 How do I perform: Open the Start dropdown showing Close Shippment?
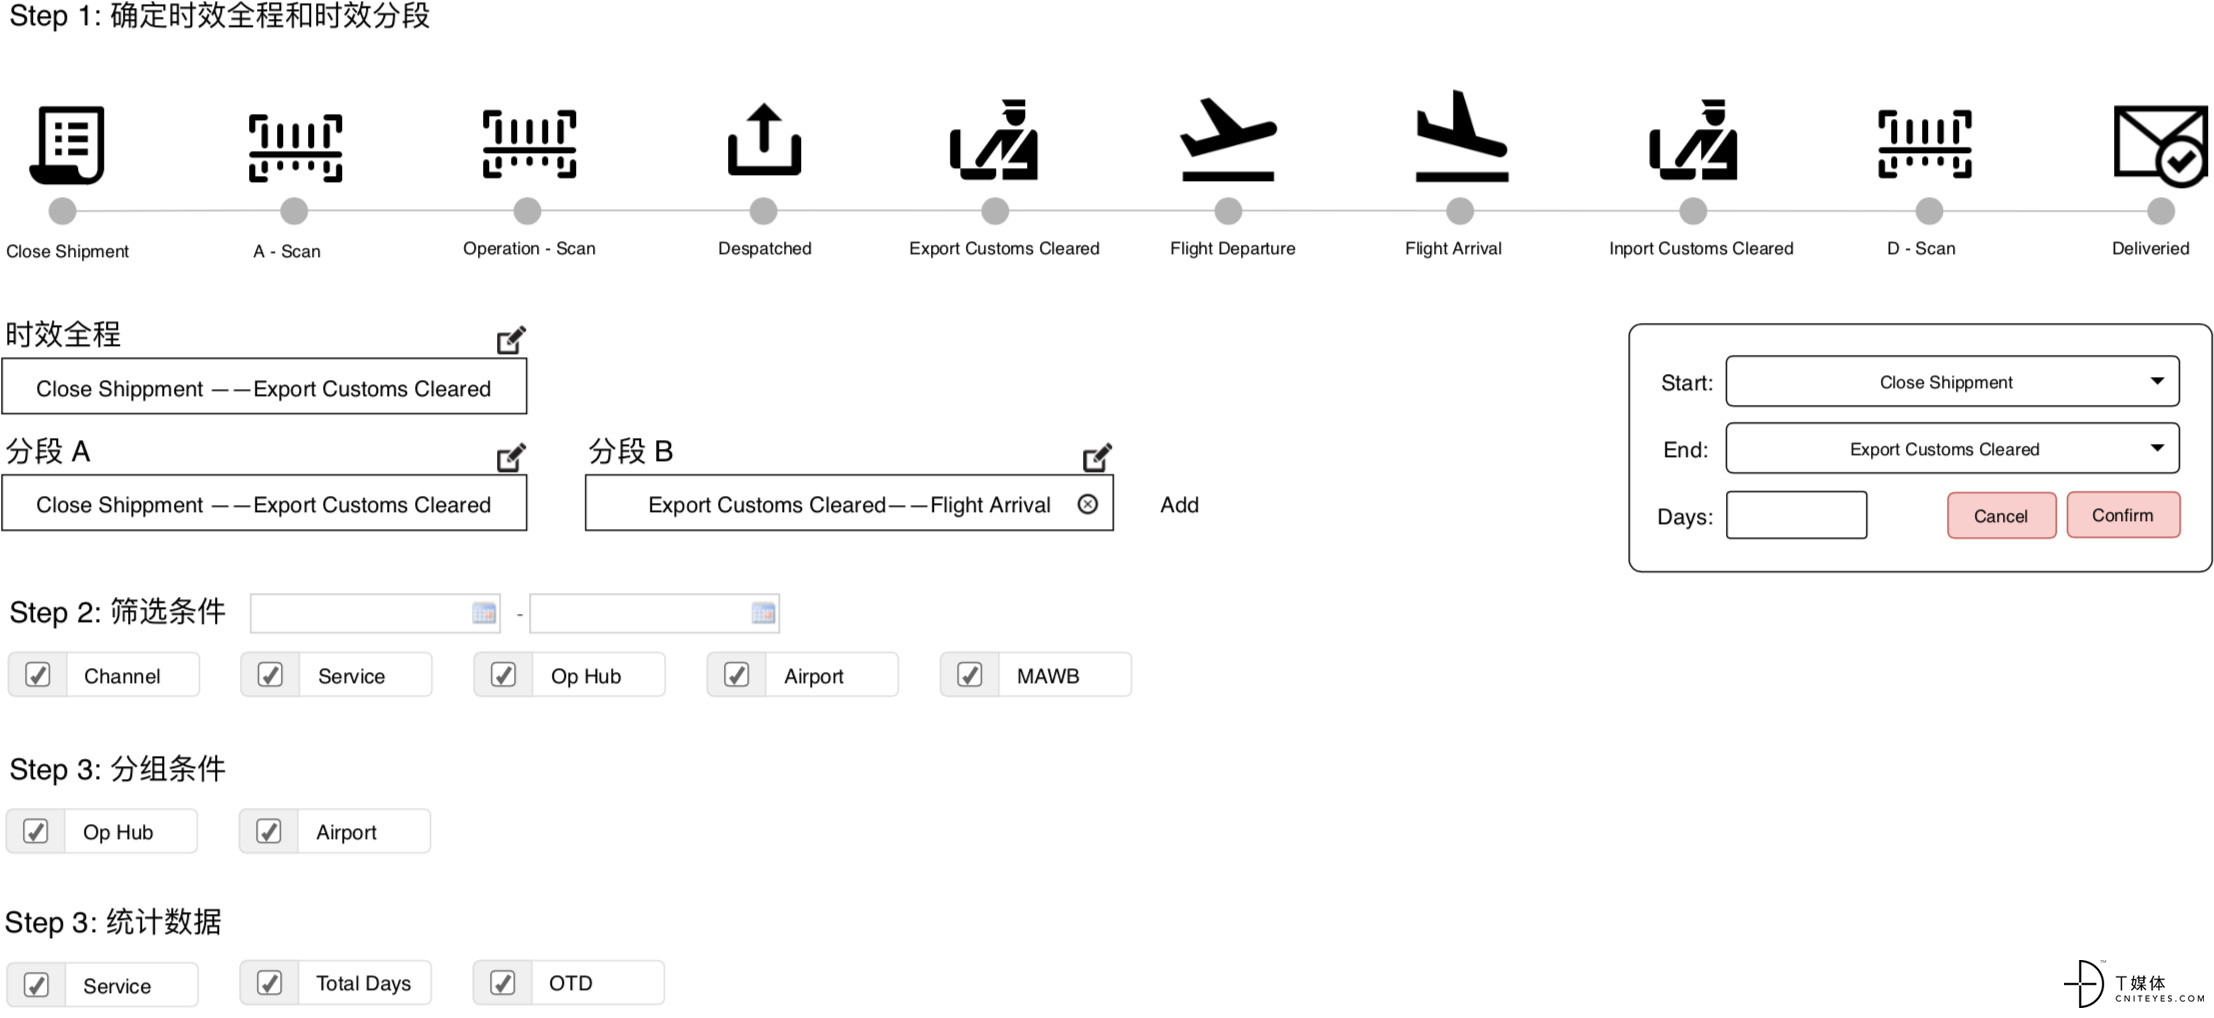tap(1952, 381)
